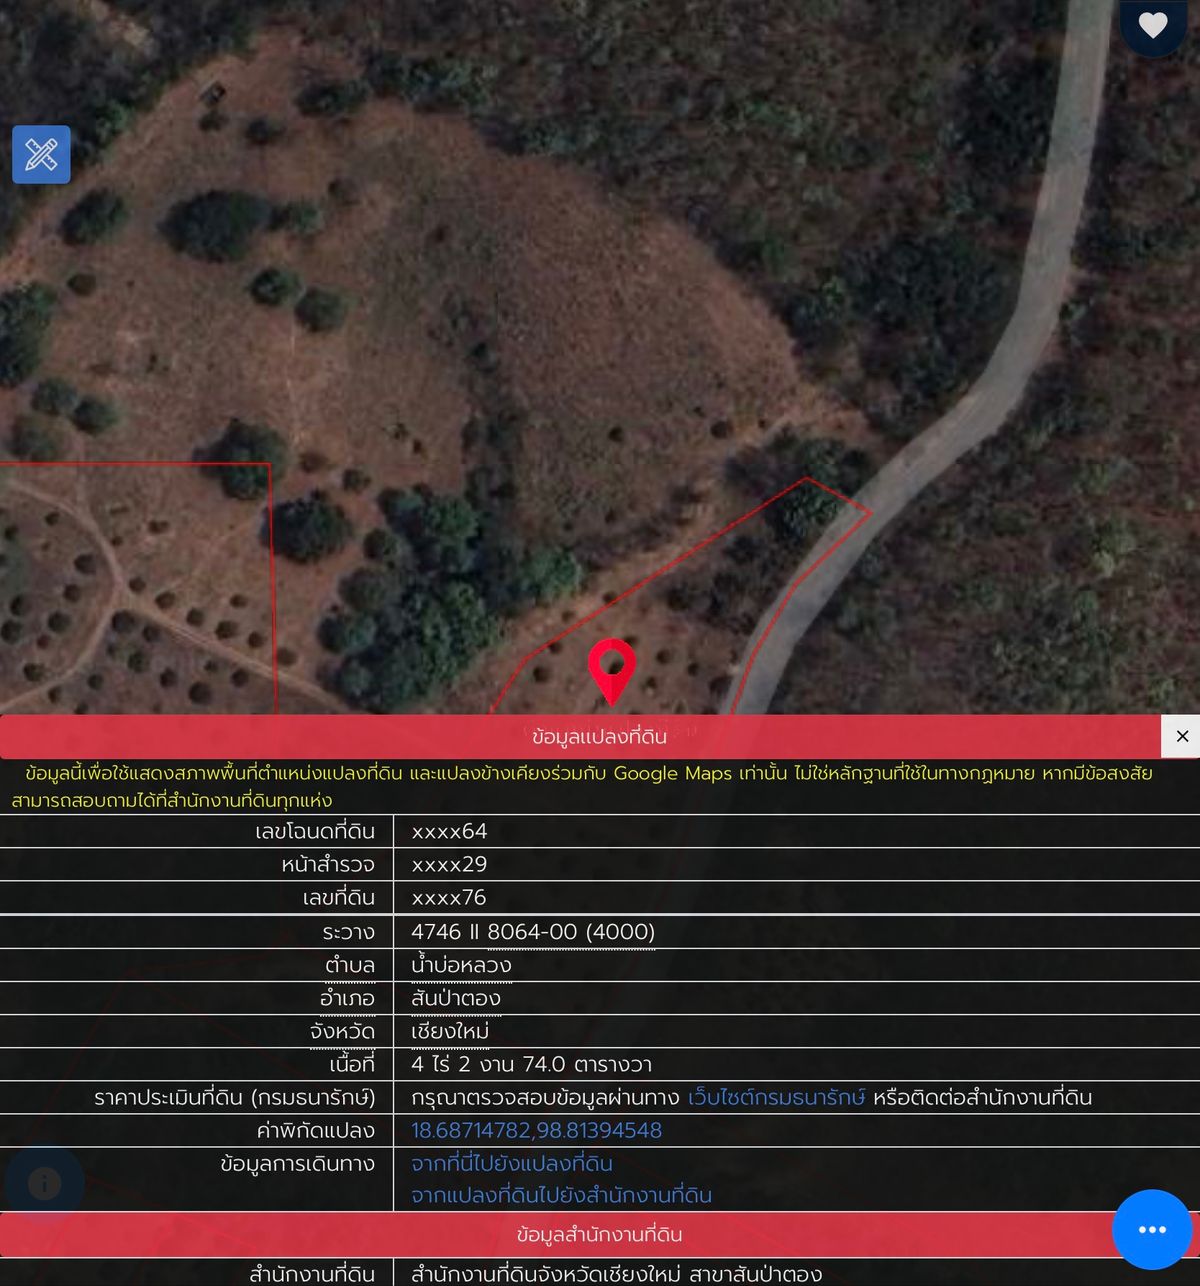
Task: Tap the อำเภอ row label
Action: (x=348, y=998)
